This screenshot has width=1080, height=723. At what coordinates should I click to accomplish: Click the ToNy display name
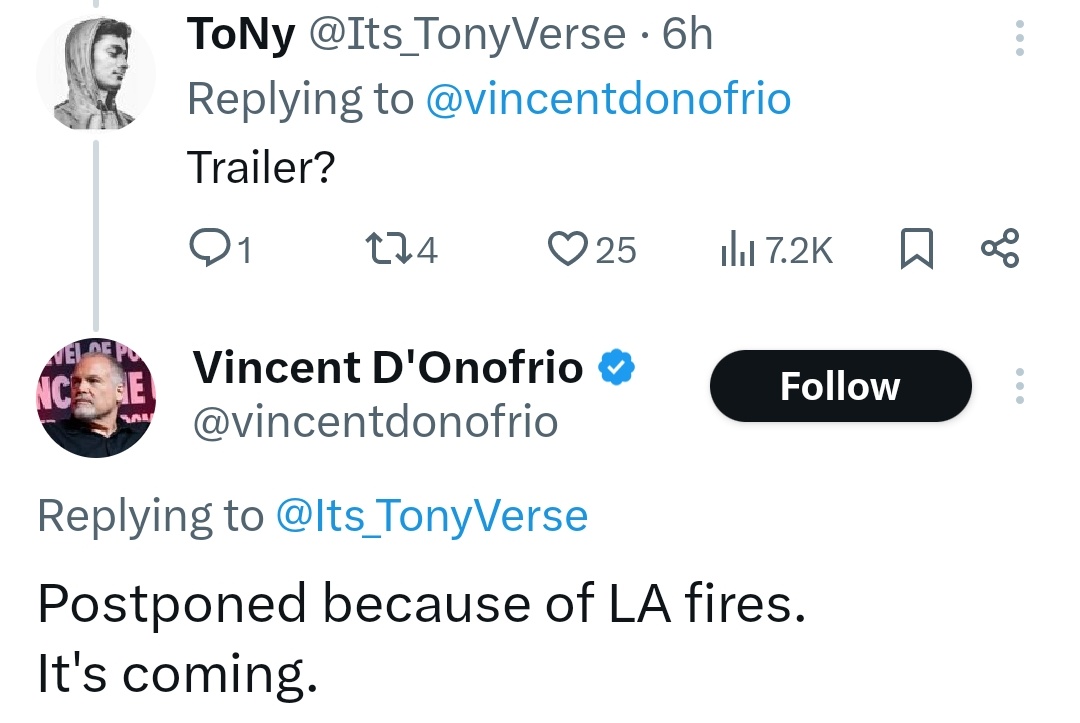tap(241, 34)
